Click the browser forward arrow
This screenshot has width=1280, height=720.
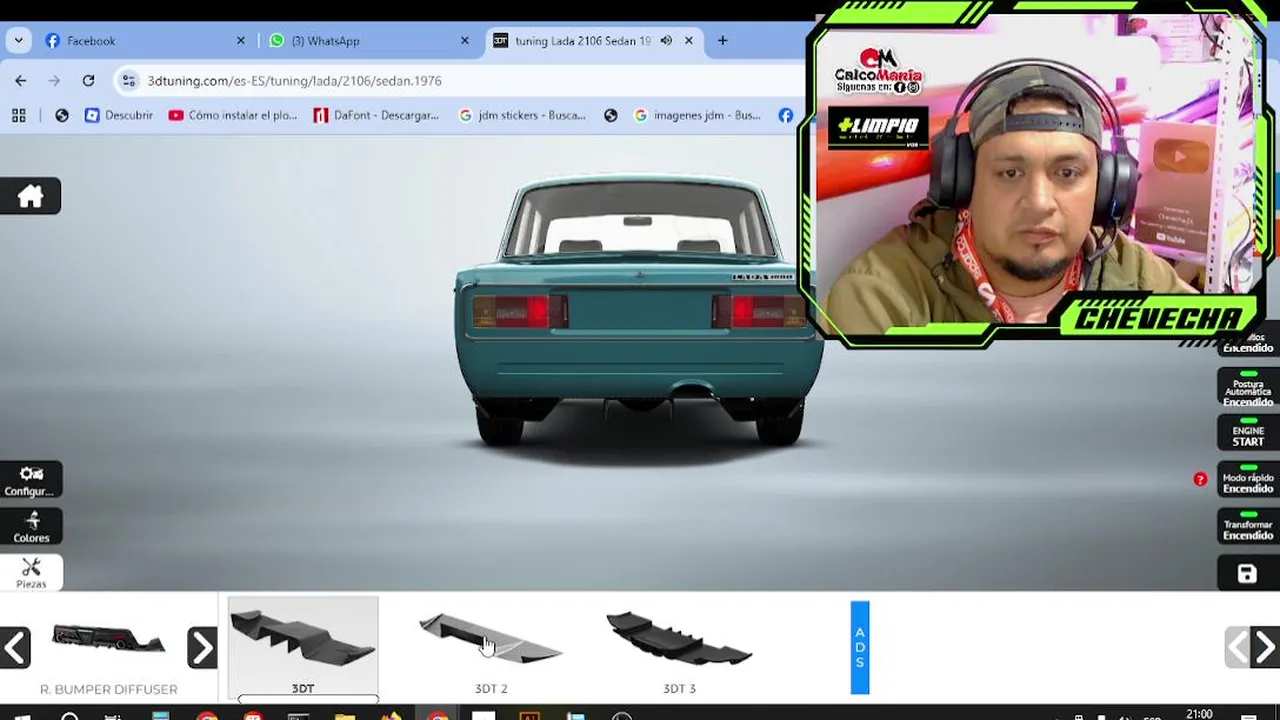click(x=55, y=81)
